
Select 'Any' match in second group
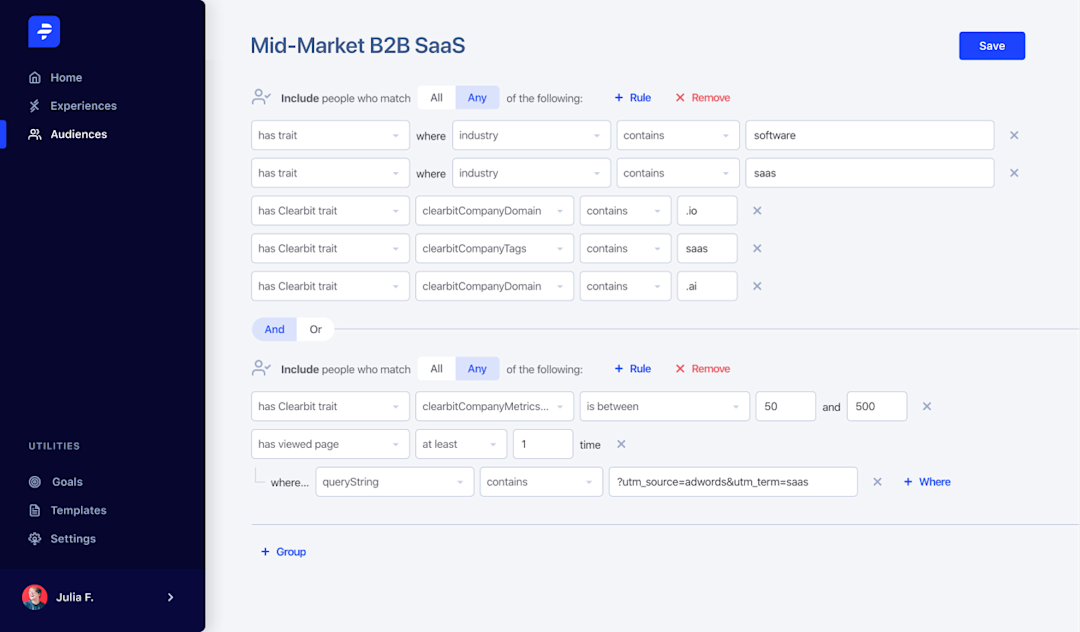pyautogui.click(x=477, y=369)
